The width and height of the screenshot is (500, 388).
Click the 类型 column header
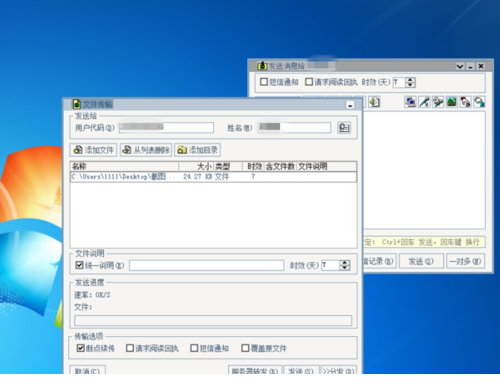228,166
